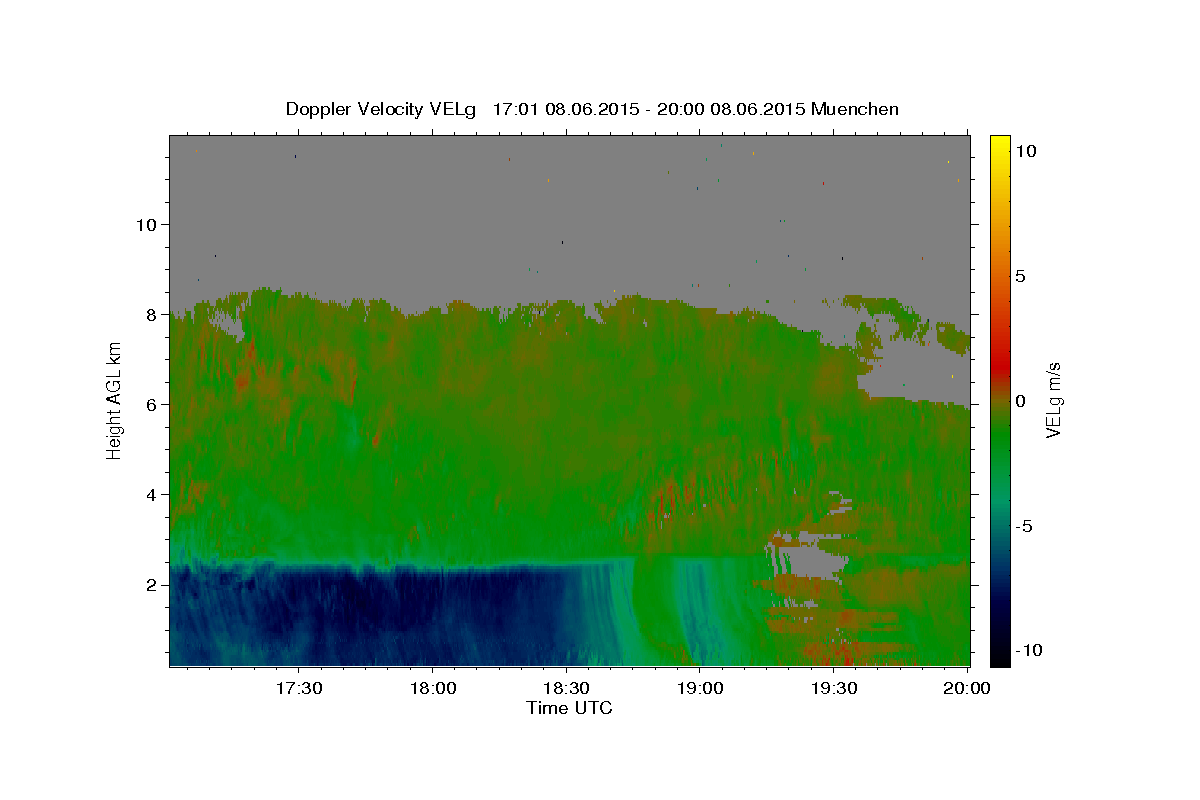Image resolution: width=1200 pixels, height=800 pixels.
Task: Click the 18:30 time tick label
Action: [x=566, y=689]
